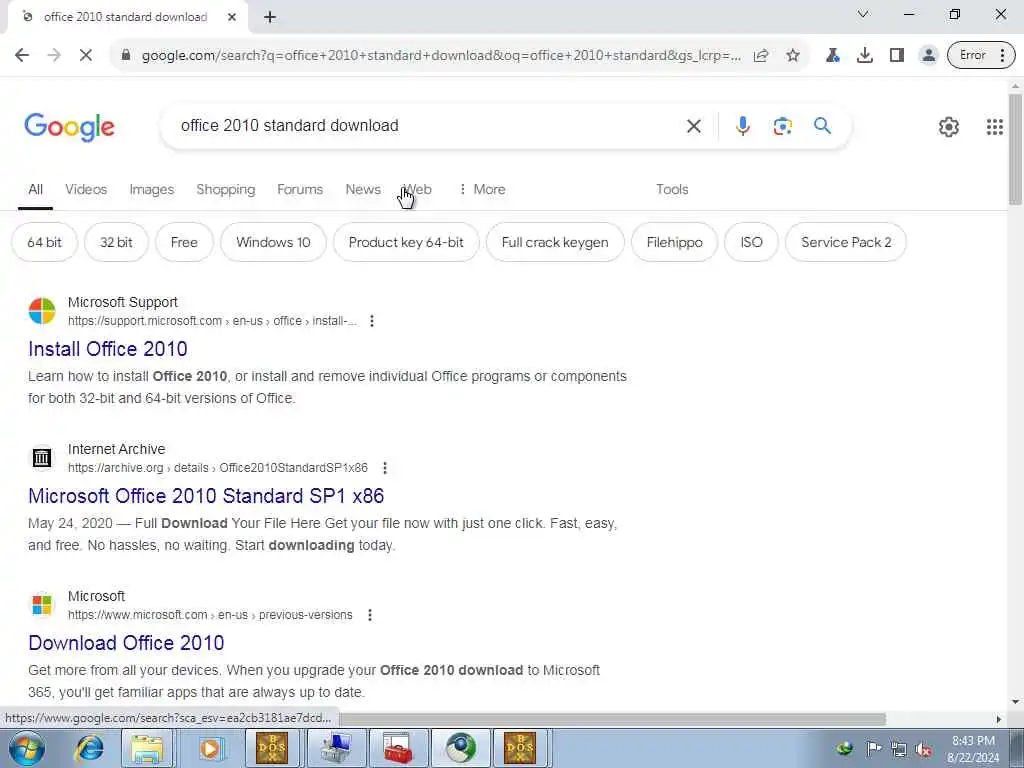The image size is (1024, 768).
Task: Apply the Free filter chip
Action: [x=184, y=242]
